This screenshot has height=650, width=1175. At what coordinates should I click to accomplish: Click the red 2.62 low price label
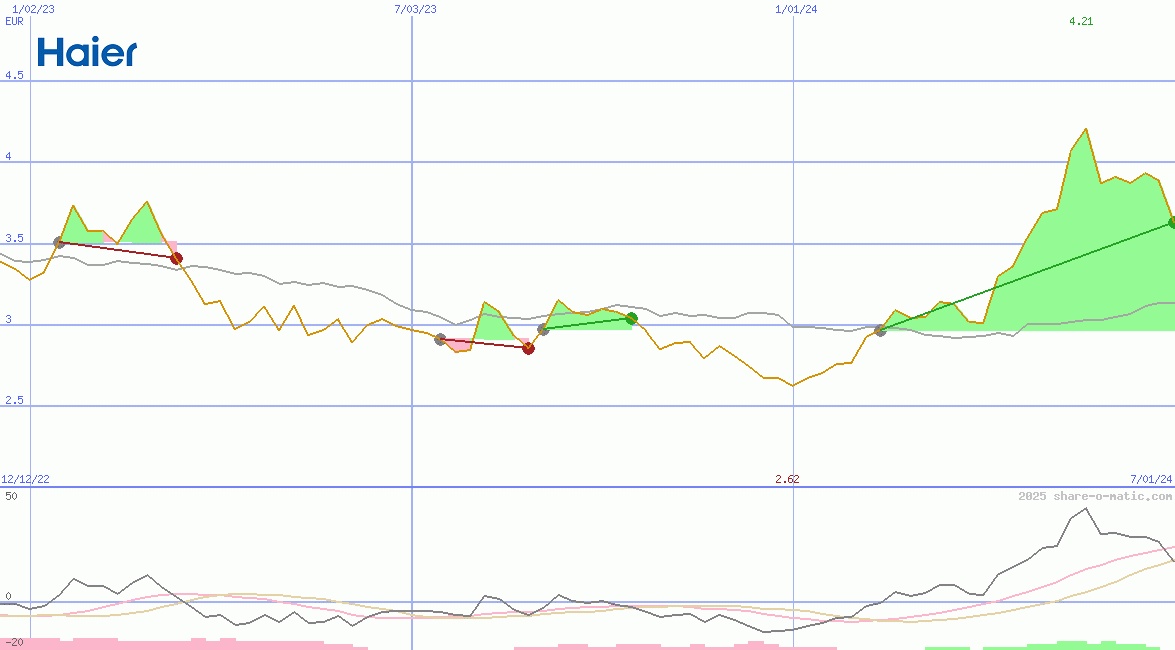(x=787, y=479)
